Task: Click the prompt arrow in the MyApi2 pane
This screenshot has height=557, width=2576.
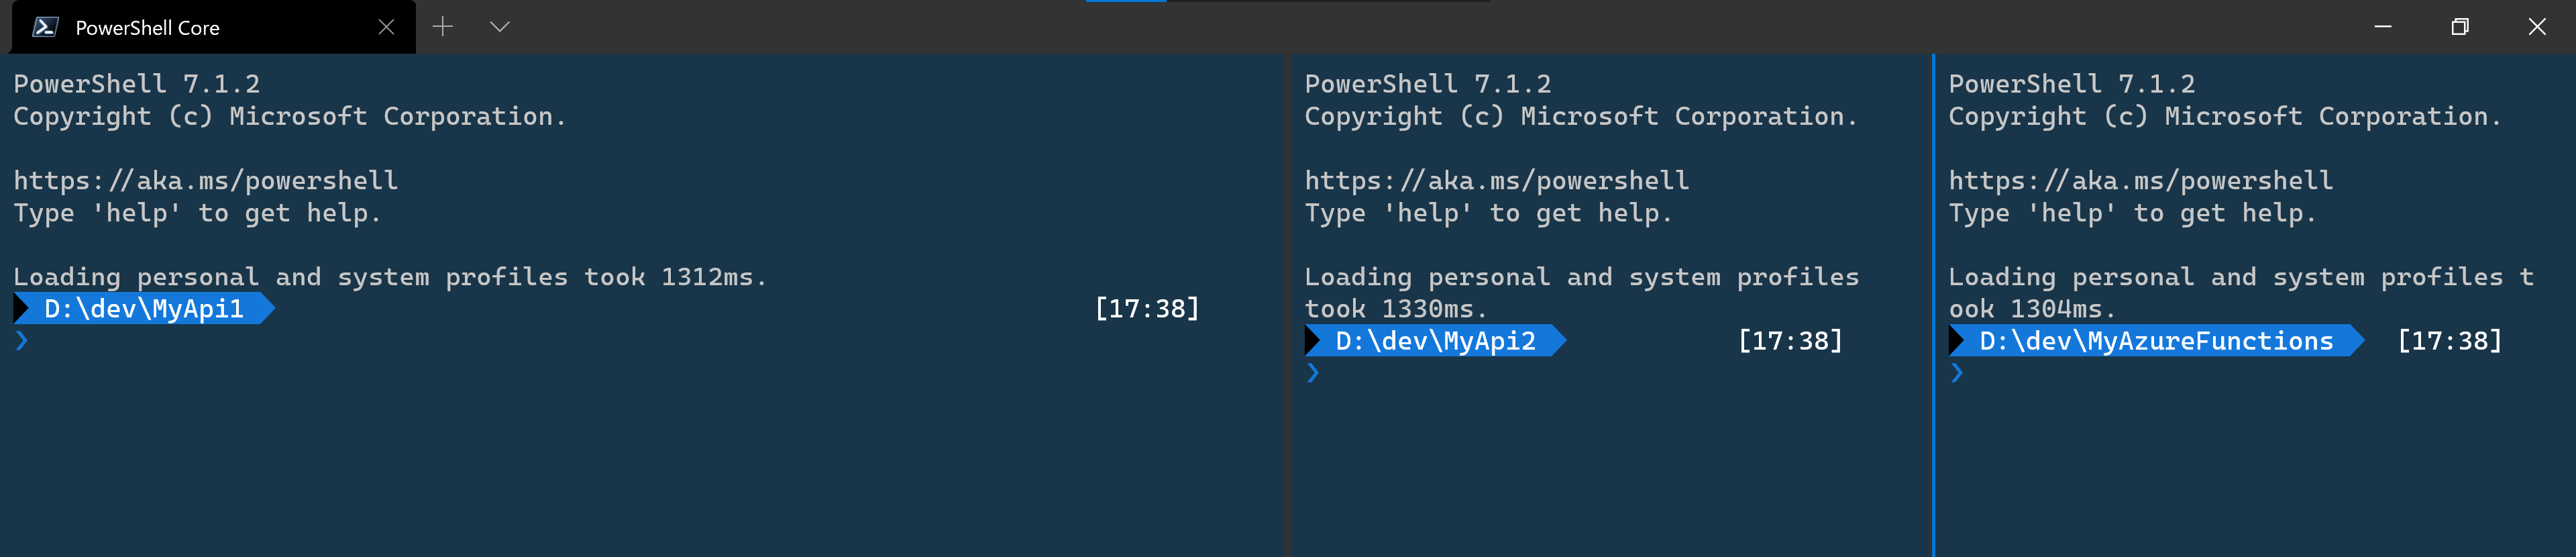Action: (x=1313, y=373)
